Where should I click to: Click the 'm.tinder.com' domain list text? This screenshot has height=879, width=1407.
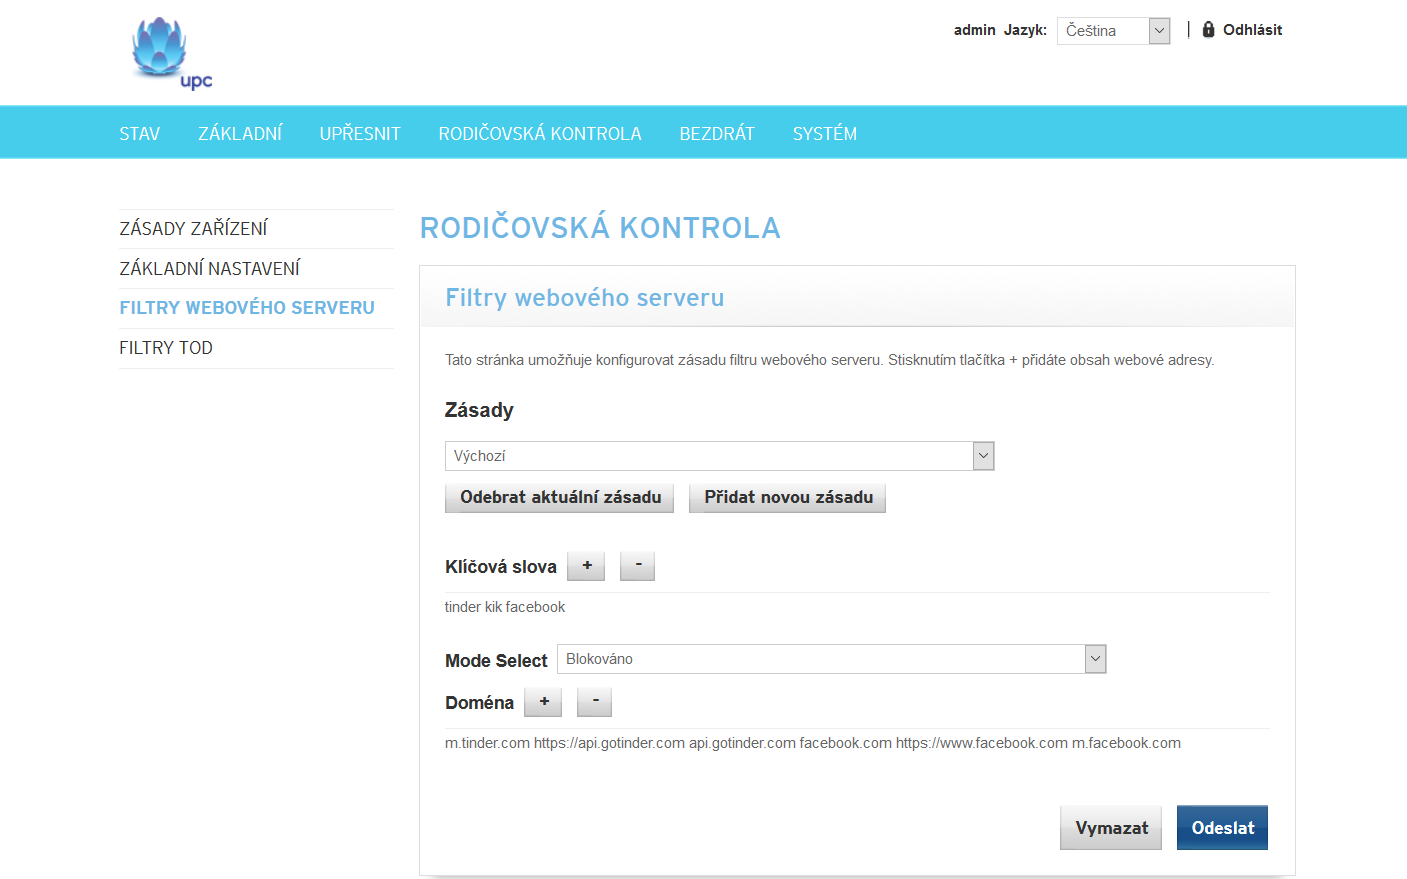tap(813, 743)
